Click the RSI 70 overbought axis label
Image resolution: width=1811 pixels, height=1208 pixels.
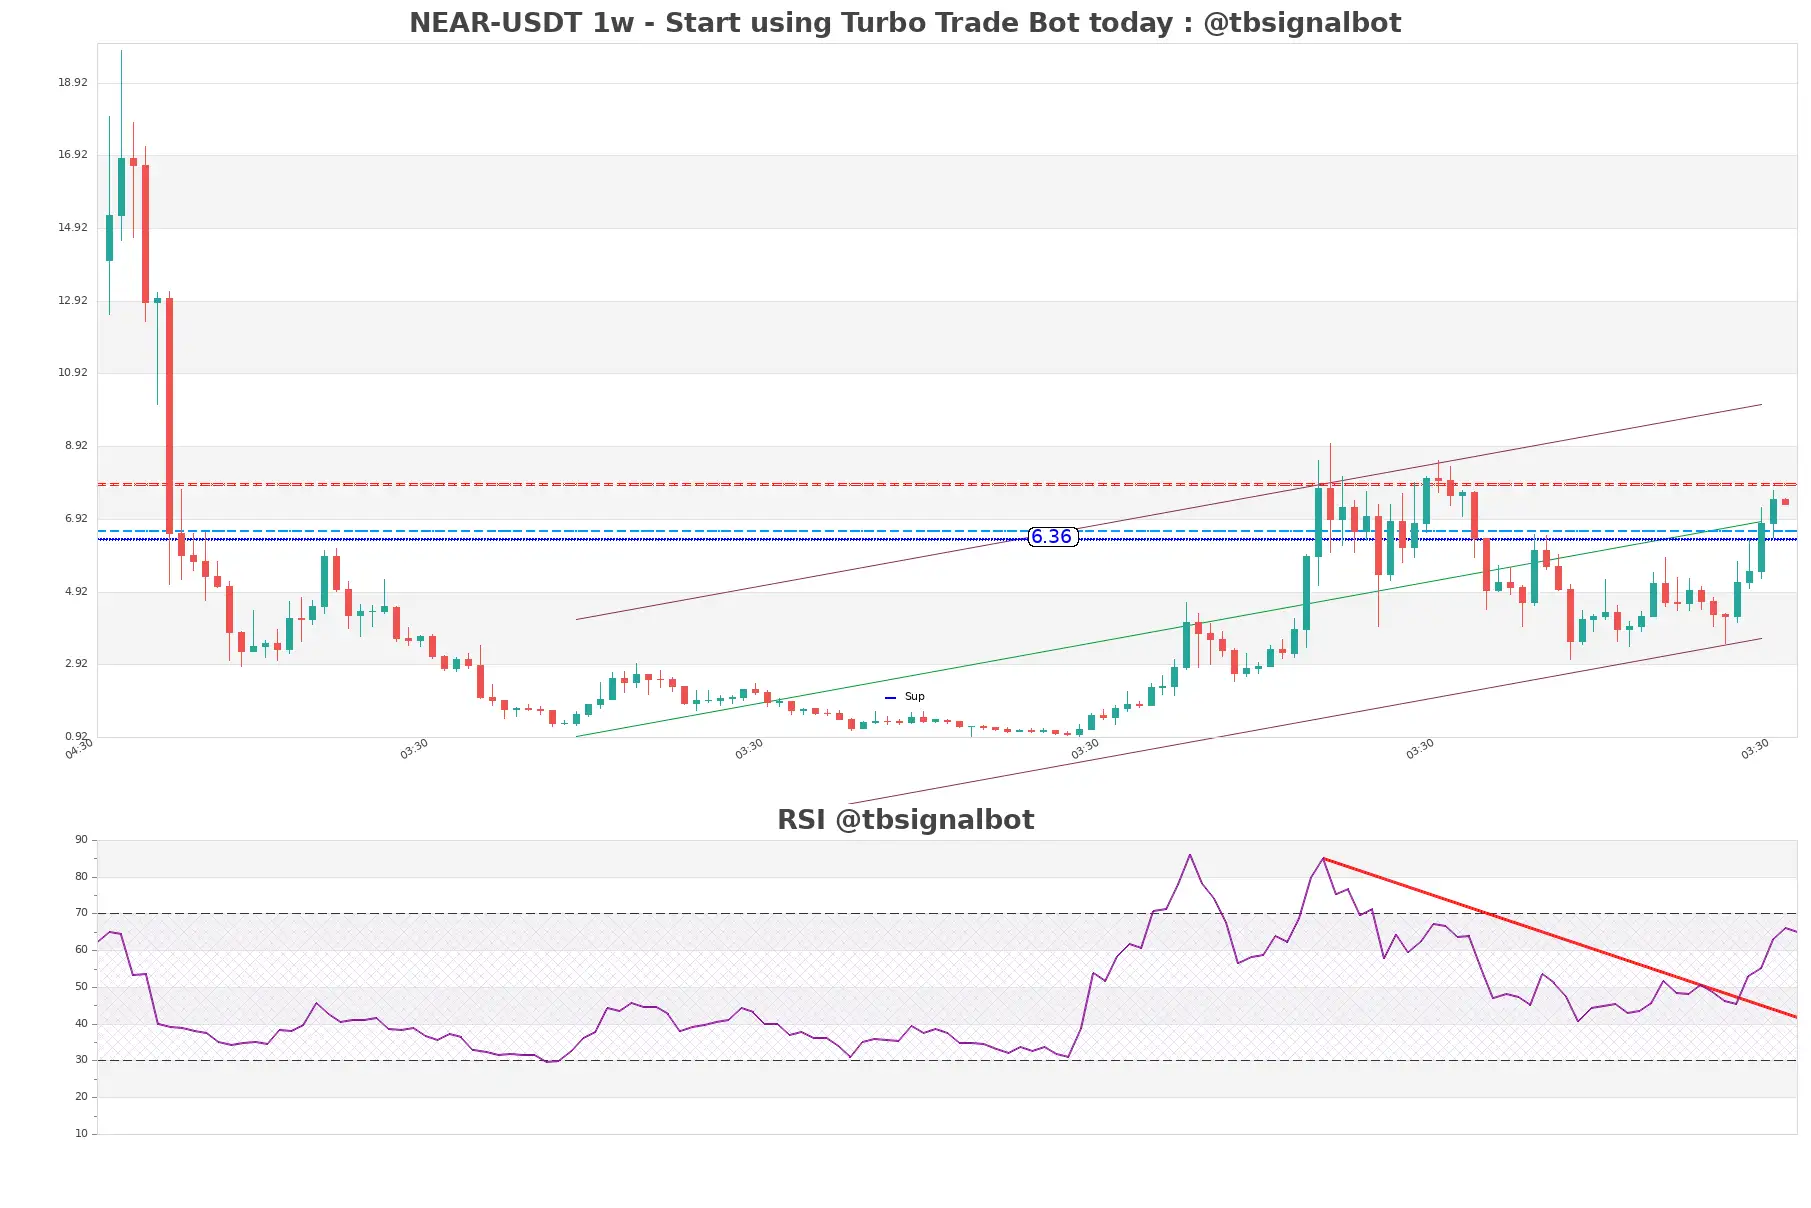pos(81,913)
